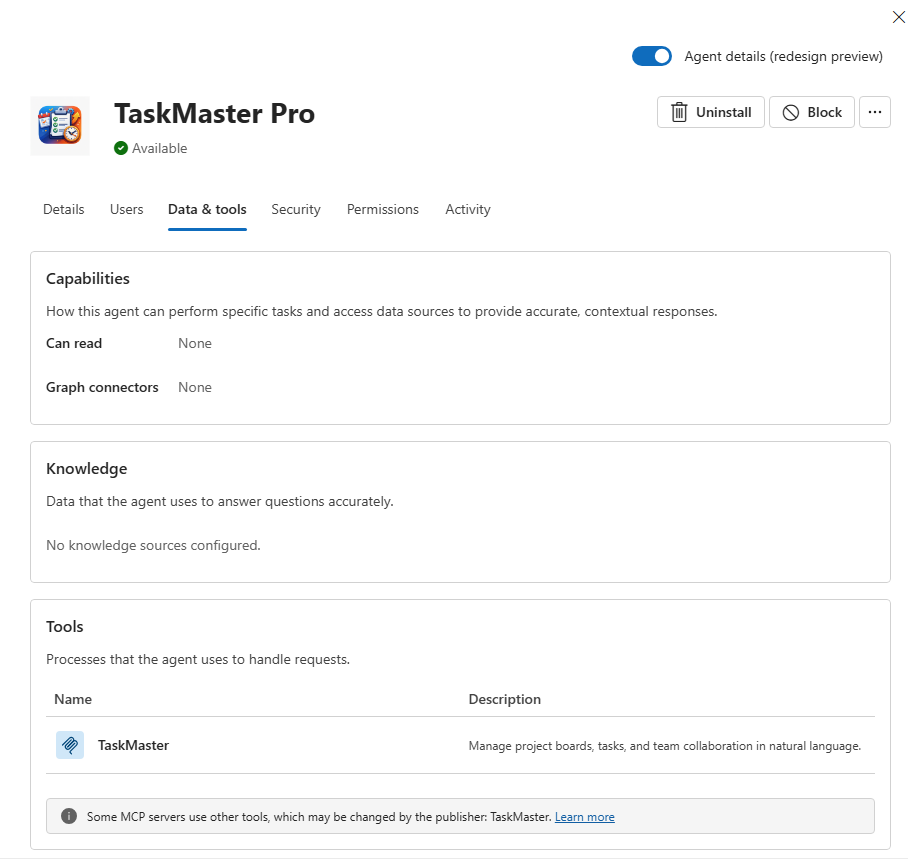Click the Capabilities section heading
Screen dimensions: 908x863
(88, 279)
